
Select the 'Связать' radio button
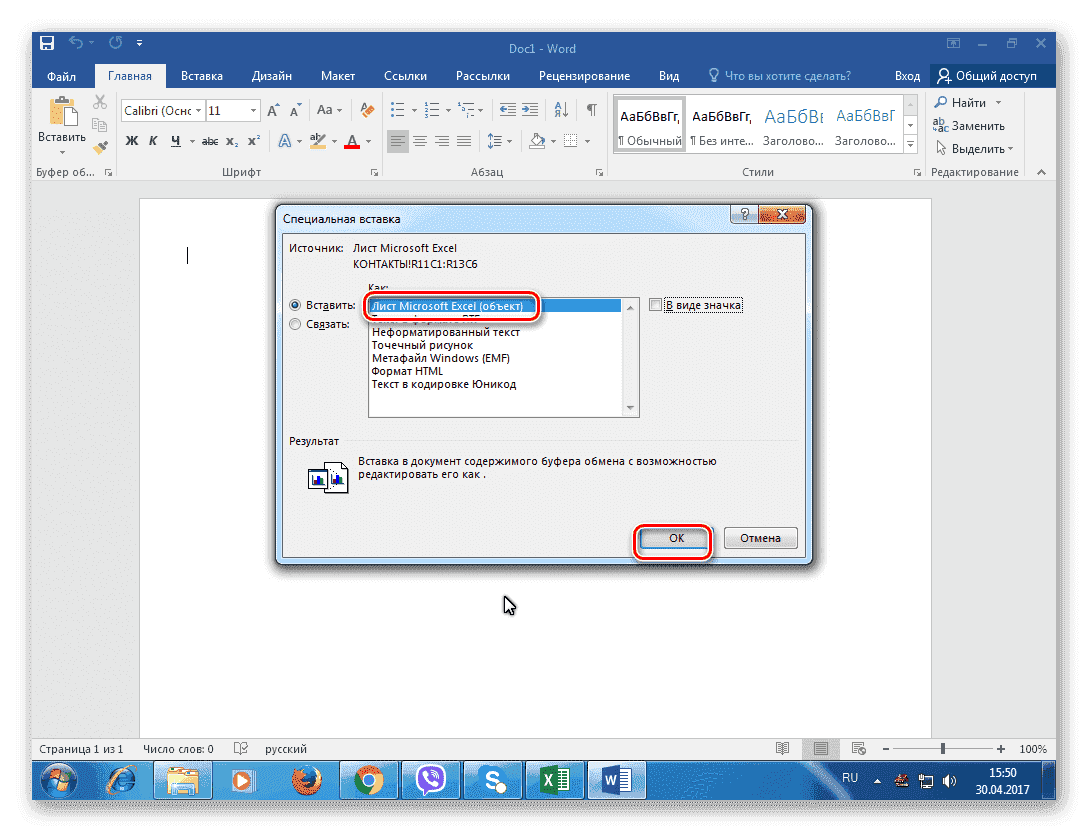[295, 324]
